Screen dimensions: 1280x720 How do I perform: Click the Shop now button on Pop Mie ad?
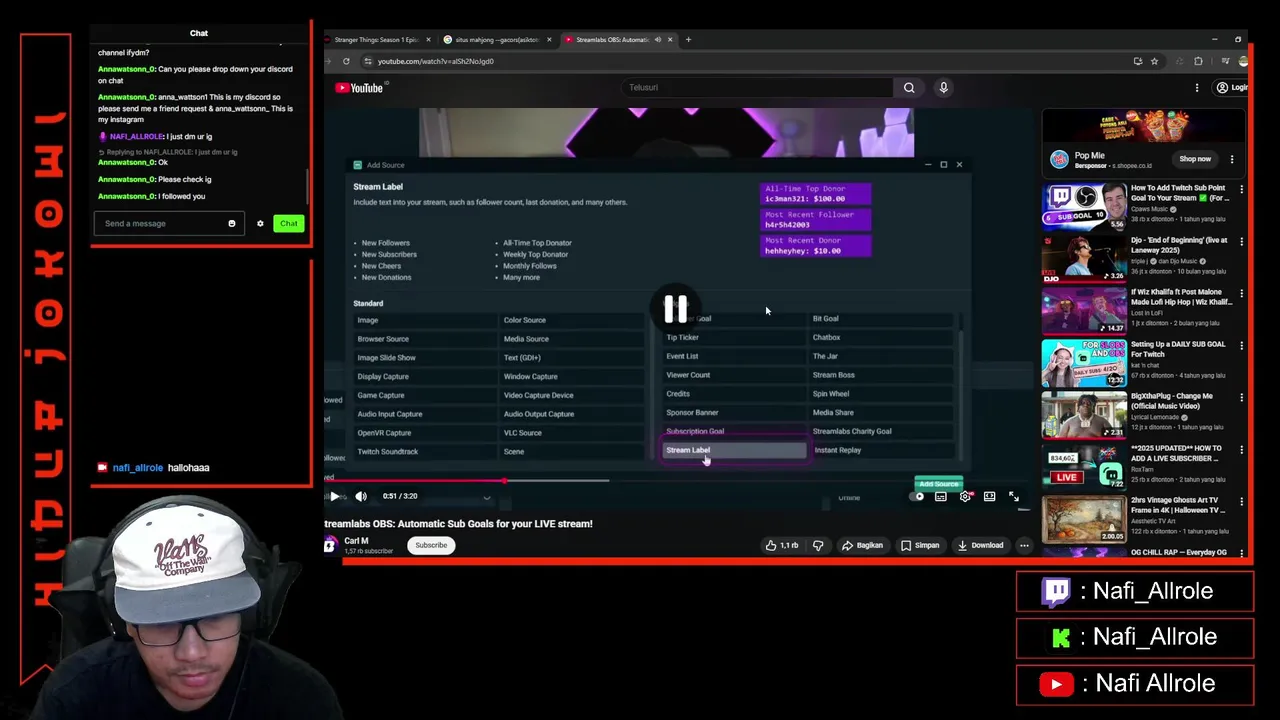click(1195, 159)
